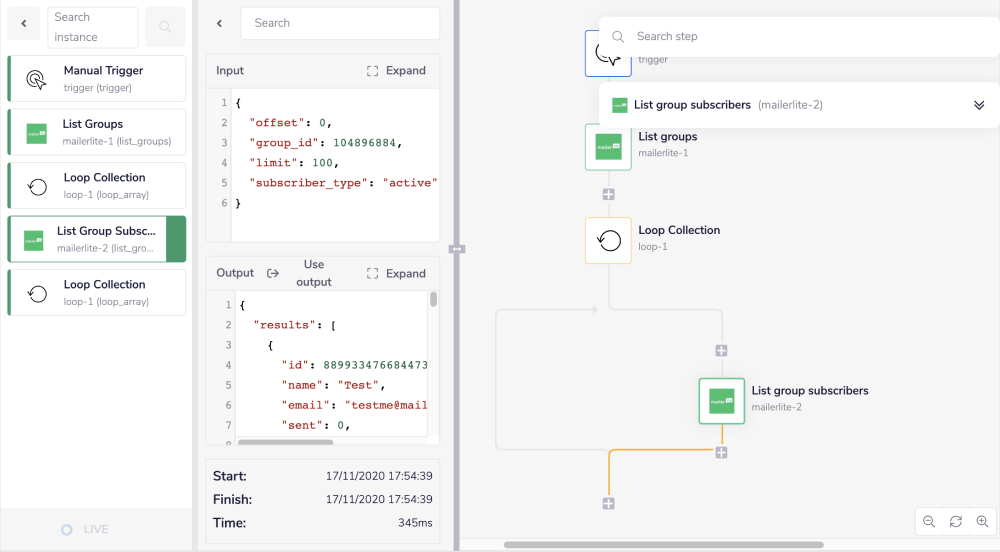Viewport: 1000px width, 552px height.
Task: Select the List groups MailerLite node
Action: [x=608, y=147]
